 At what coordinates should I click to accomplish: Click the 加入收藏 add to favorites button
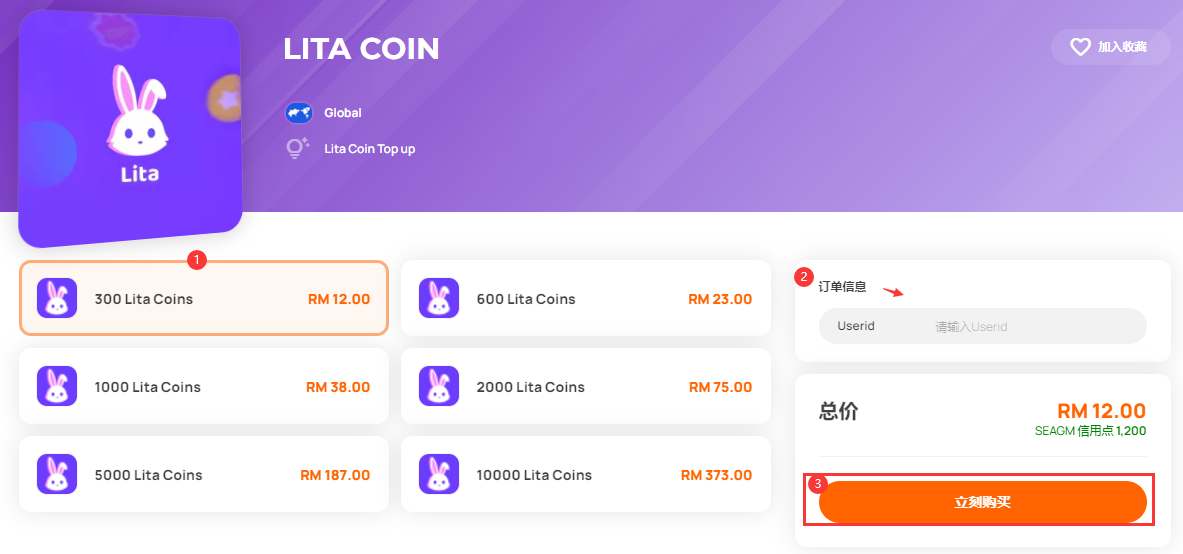coord(1111,47)
